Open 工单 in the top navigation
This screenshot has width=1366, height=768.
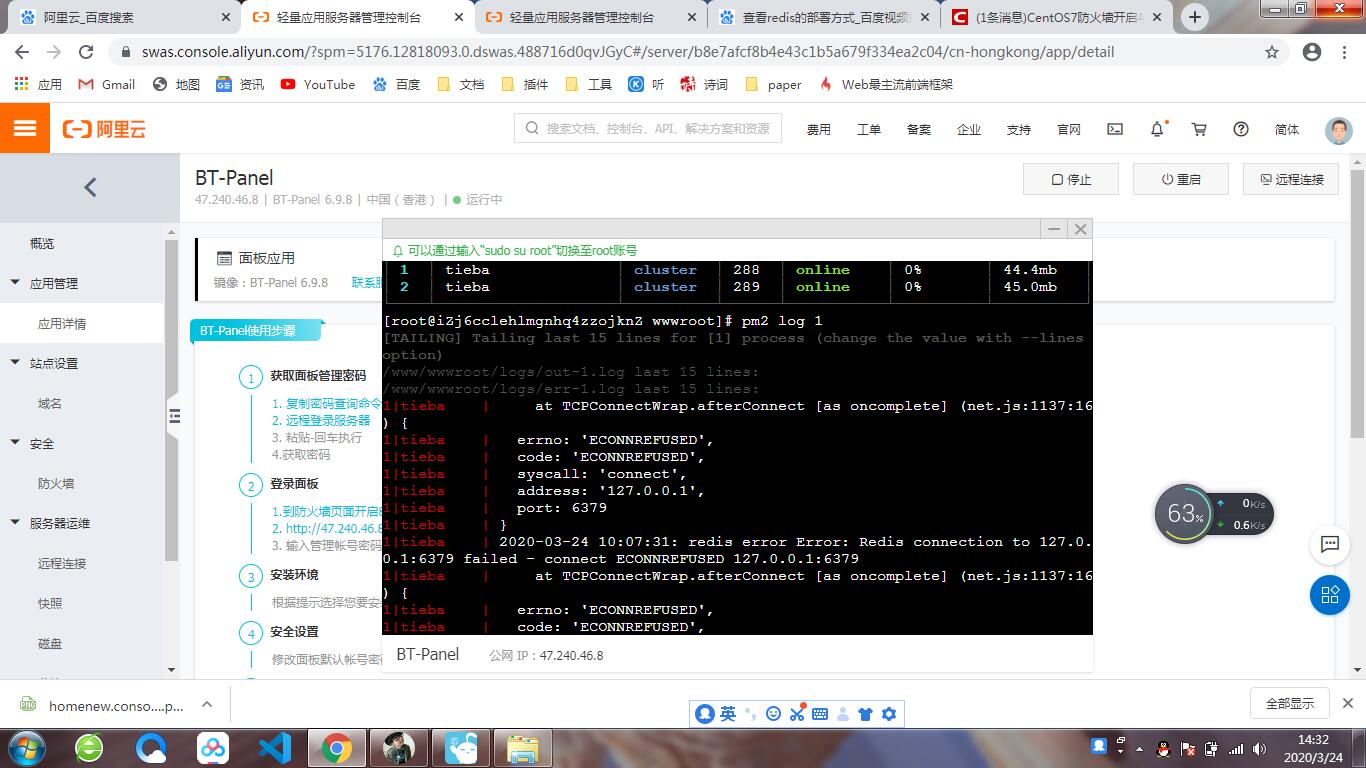(869, 129)
